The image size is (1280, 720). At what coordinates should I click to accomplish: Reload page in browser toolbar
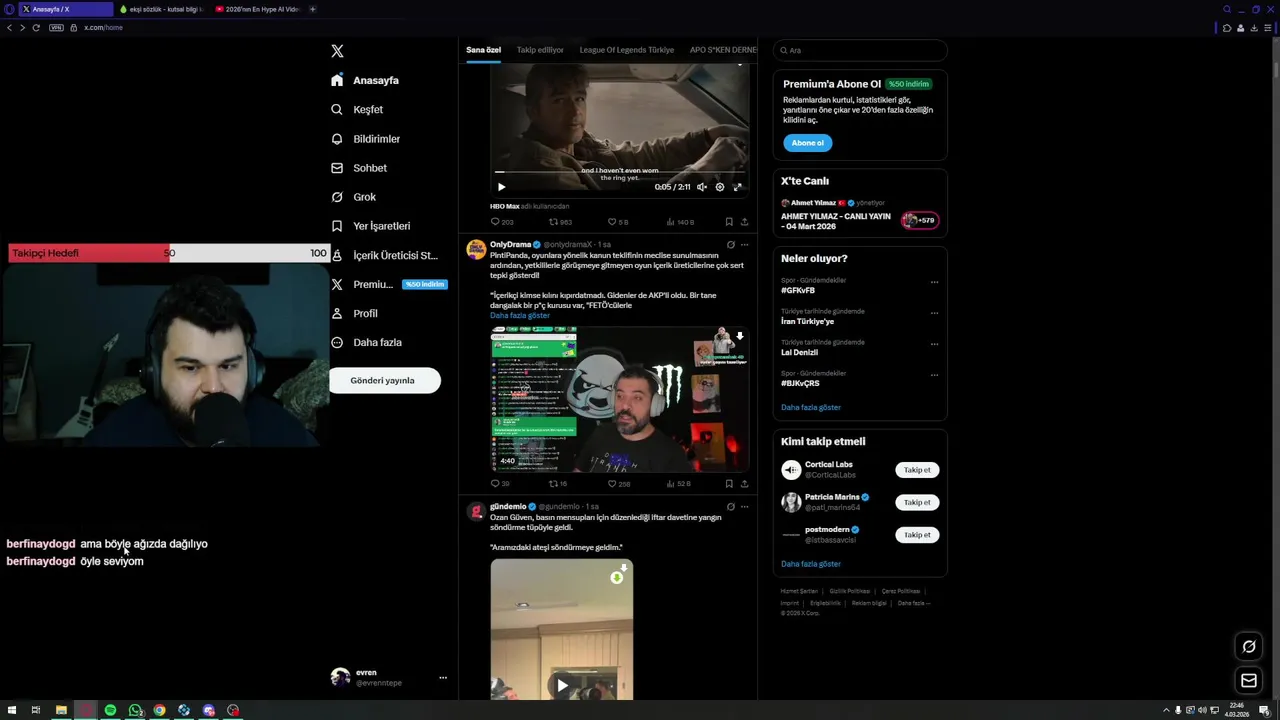[x=36, y=27]
